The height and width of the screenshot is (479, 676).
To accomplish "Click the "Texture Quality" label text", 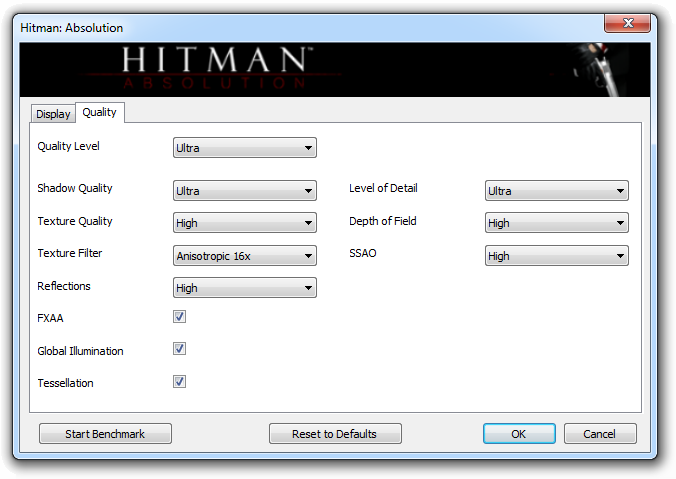I will 75,221.
